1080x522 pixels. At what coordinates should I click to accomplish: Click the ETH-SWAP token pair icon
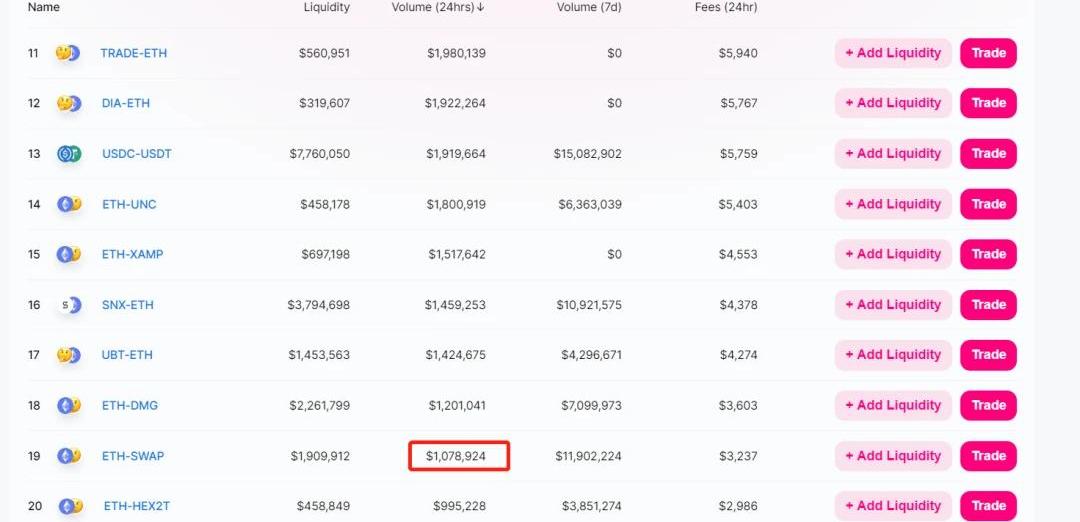coord(68,456)
